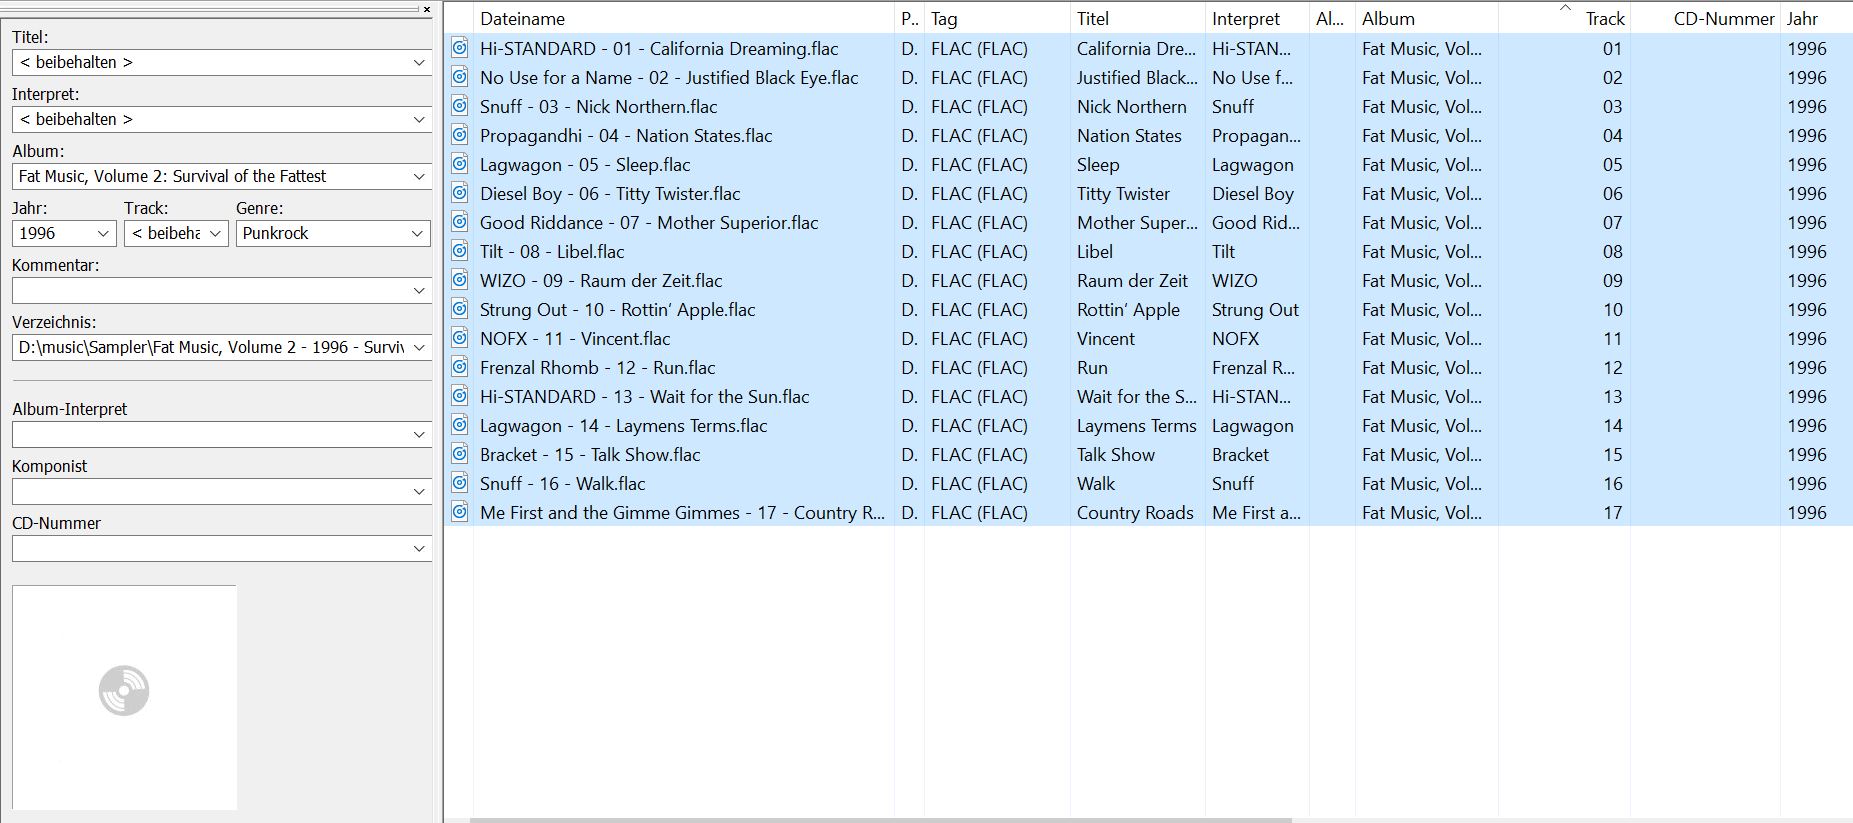Expand the CD-Nummer dropdown
The height and width of the screenshot is (823, 1853).
click(x=419, y=548)
